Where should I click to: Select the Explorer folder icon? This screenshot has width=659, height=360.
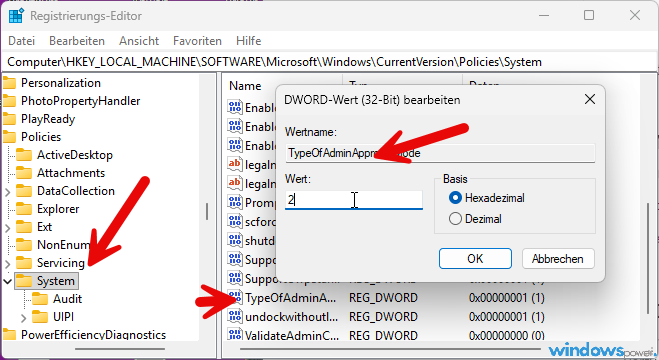pyautogui.click(x=24, y=209)
